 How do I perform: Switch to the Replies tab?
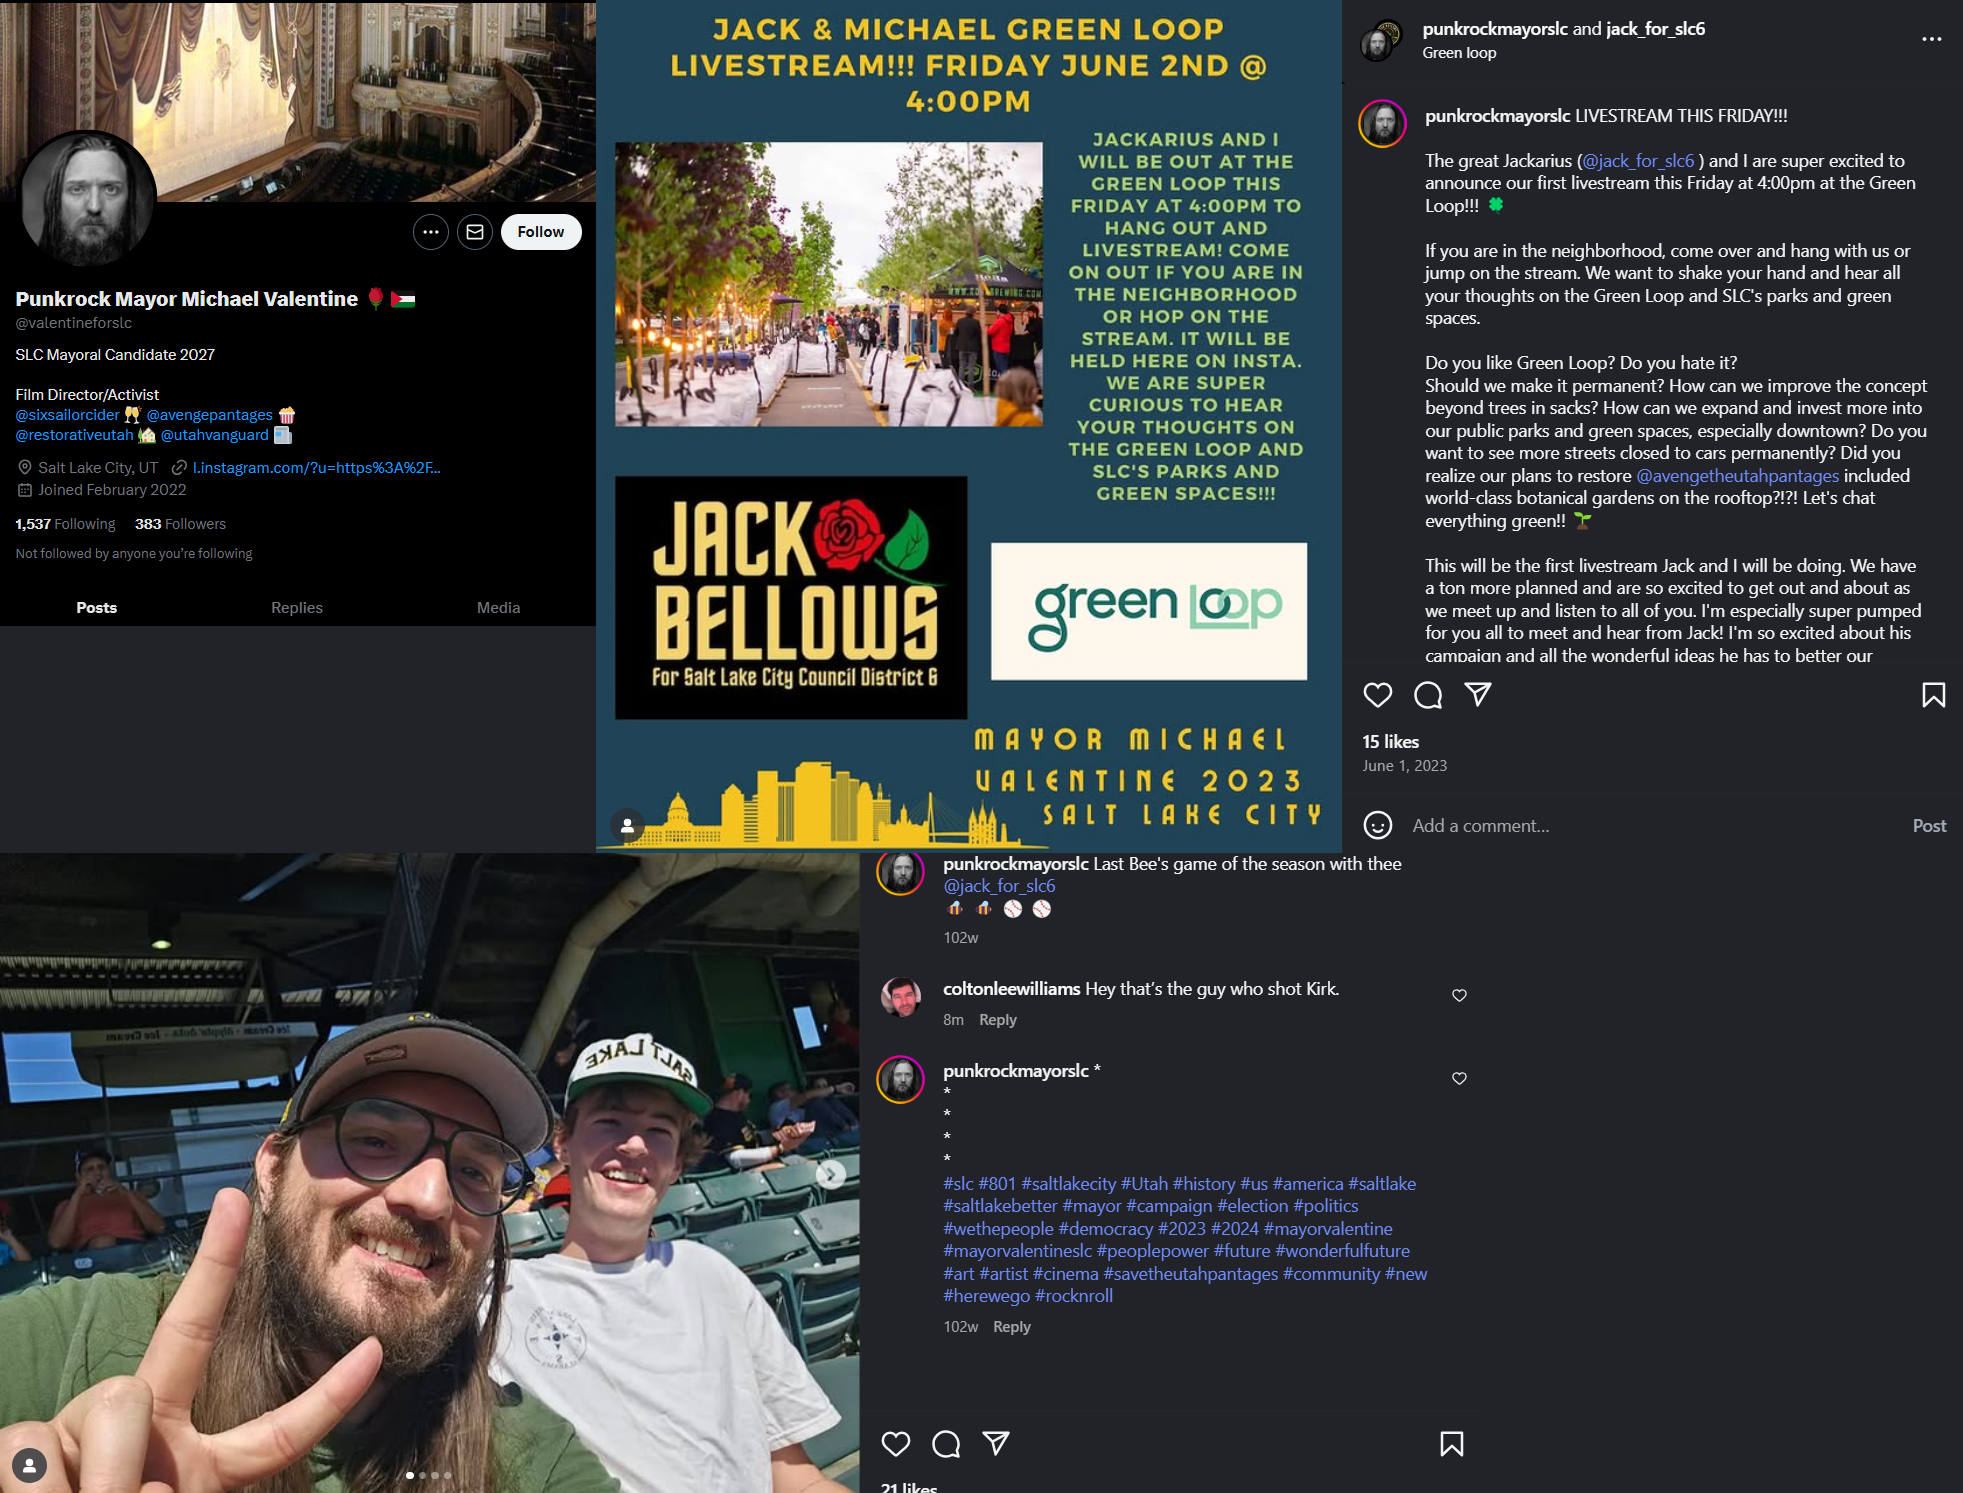296,607
